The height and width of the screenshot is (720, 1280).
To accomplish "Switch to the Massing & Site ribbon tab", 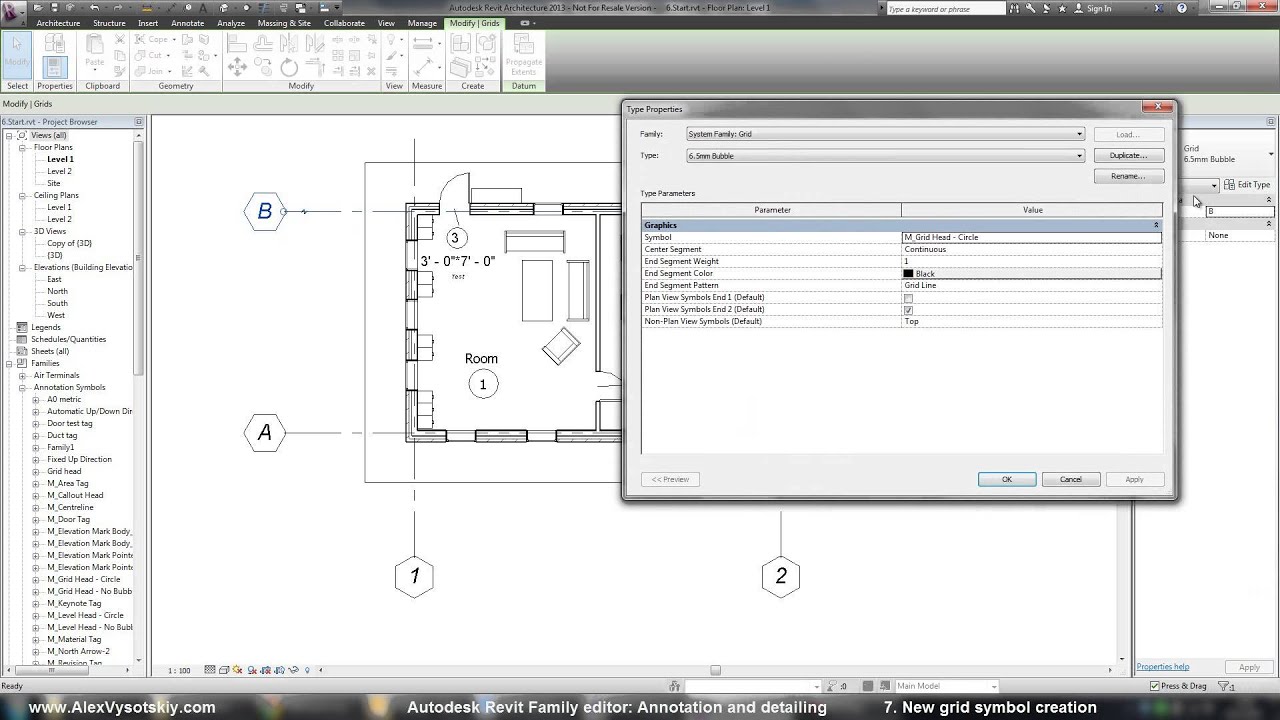I will point(284,23).
